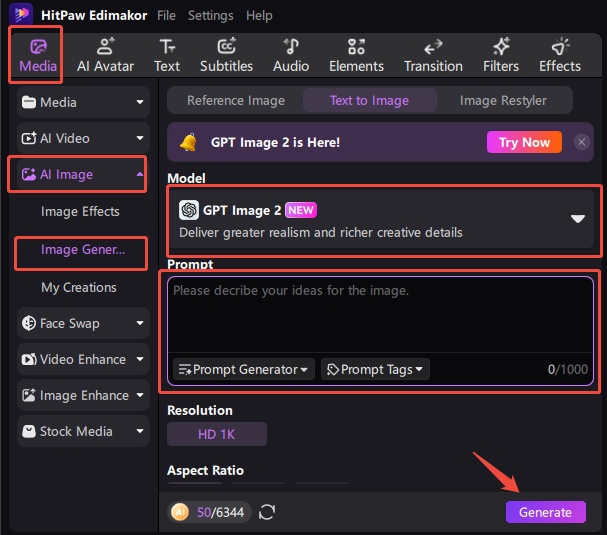The width and height of the screenshot is (607, 535).
Task: Expand the Media sidebar section
Action: point(83,102)
